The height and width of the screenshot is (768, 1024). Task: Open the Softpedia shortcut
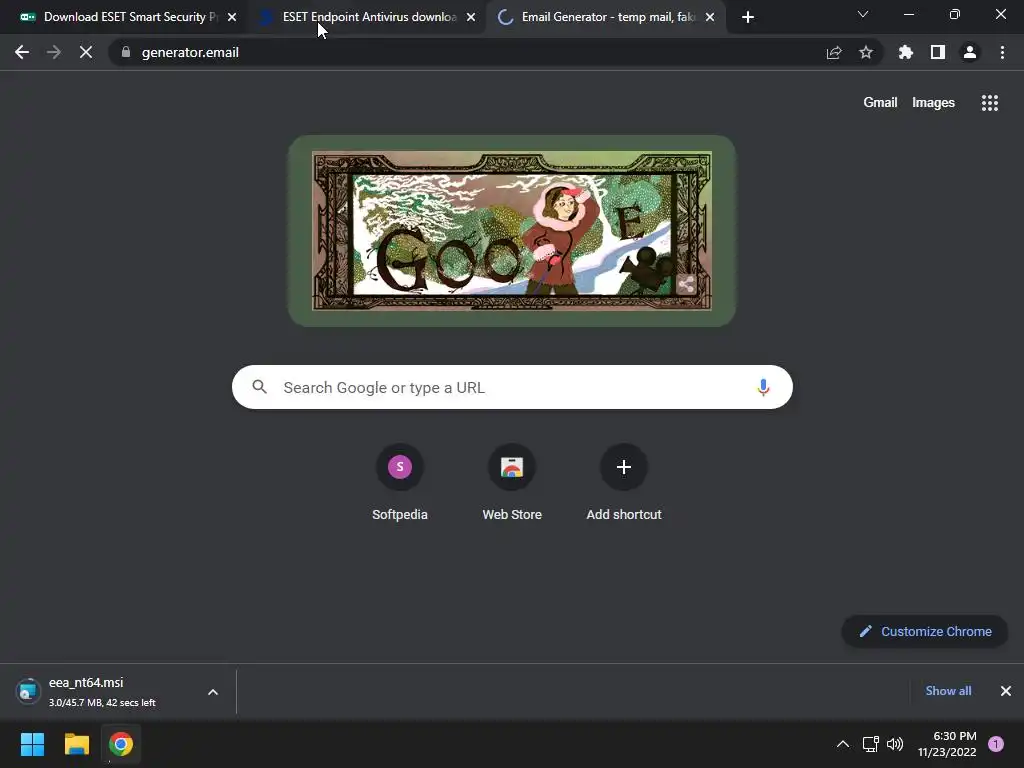(400, 483)
